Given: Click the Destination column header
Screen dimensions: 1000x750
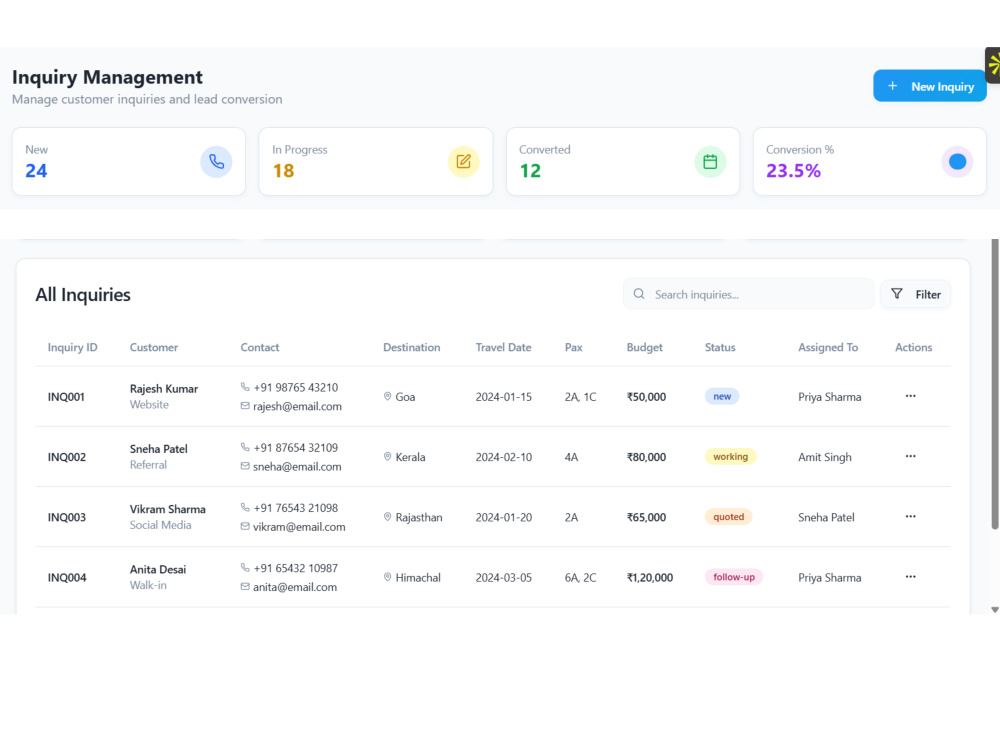Looking at the screenshot, I should tap(411, 347).
